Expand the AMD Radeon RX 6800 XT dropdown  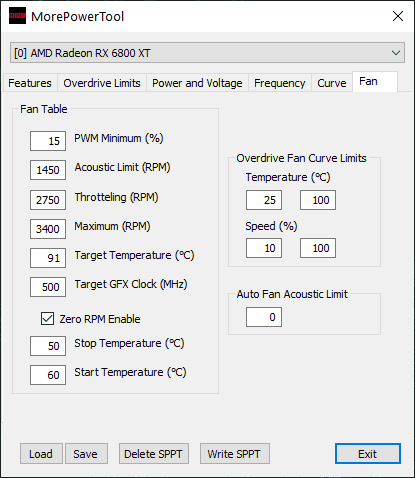click(207, 53)
